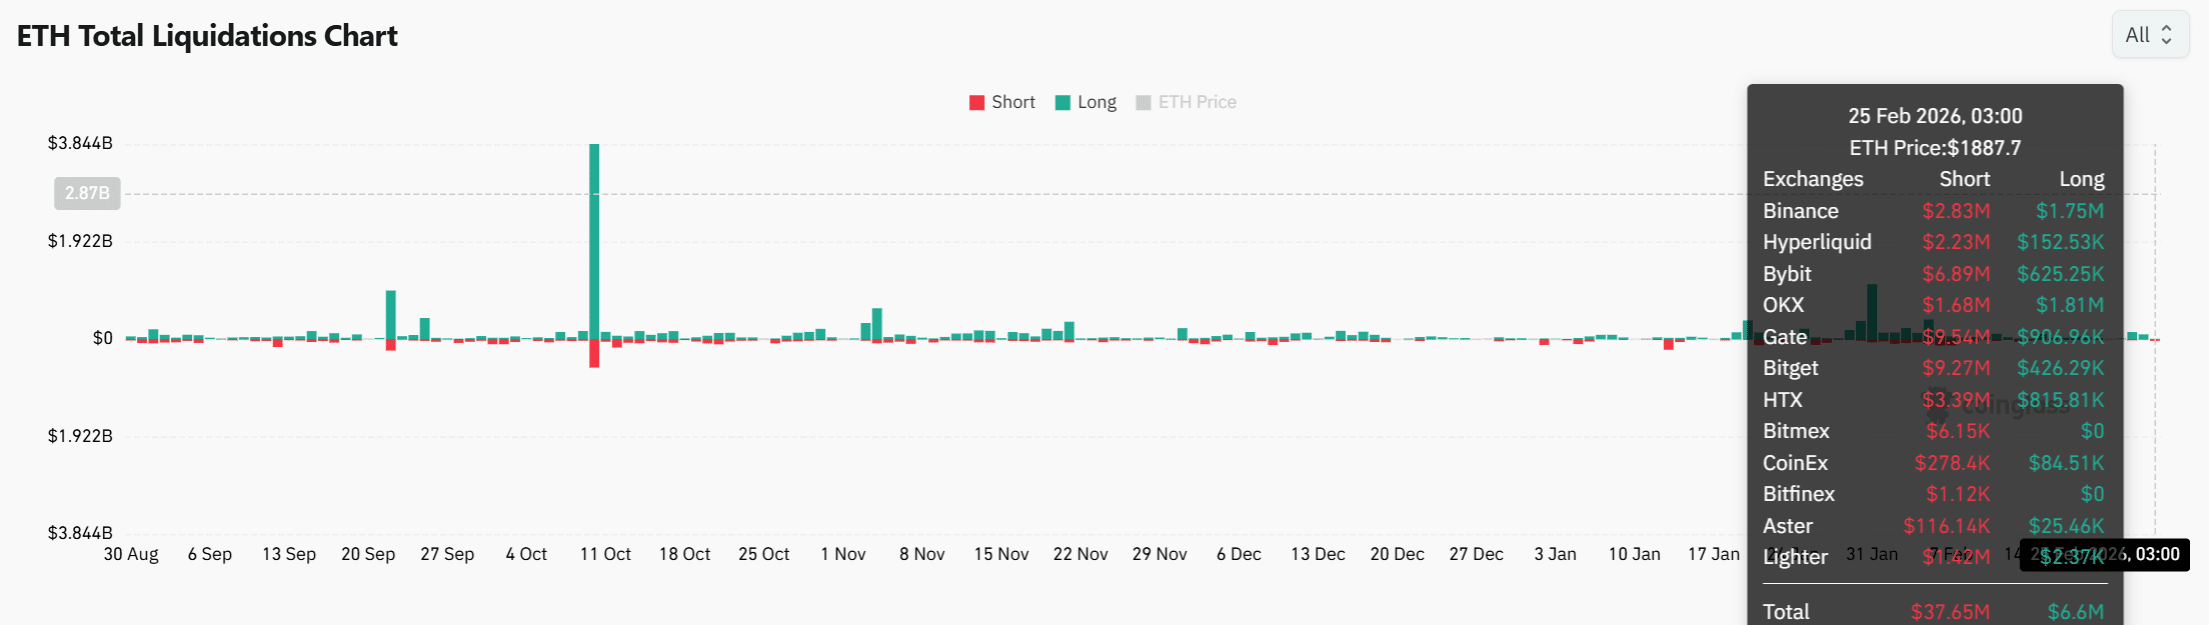
Task: Click the red short bar below 11 Oct
Action: point(594,353)
